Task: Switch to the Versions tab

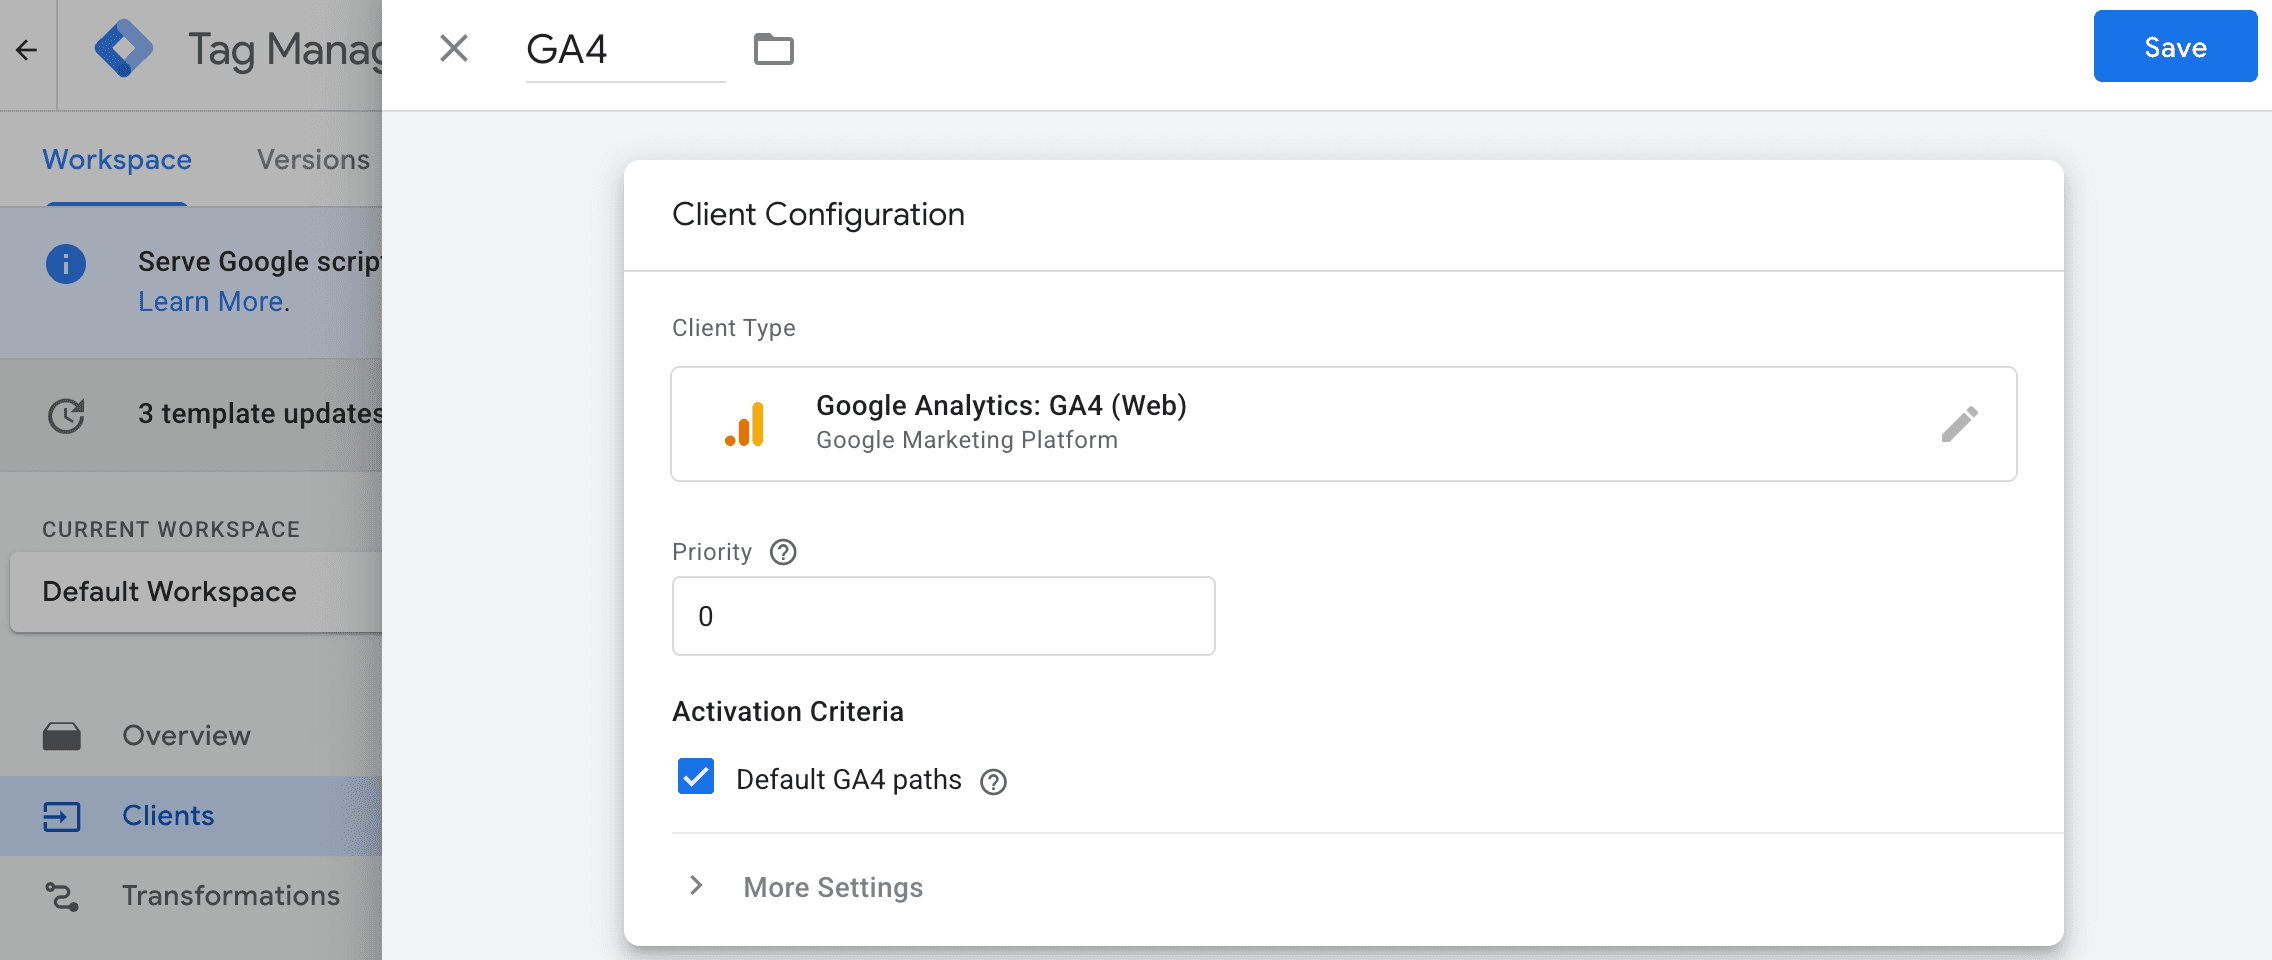Action: [x=313, y=160]
